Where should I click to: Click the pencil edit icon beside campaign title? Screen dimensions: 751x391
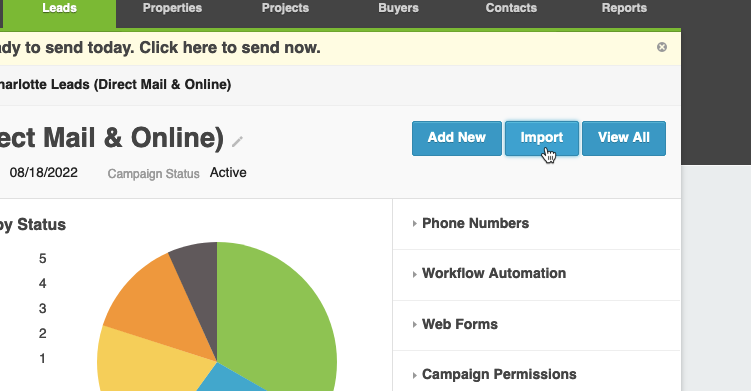238,141
